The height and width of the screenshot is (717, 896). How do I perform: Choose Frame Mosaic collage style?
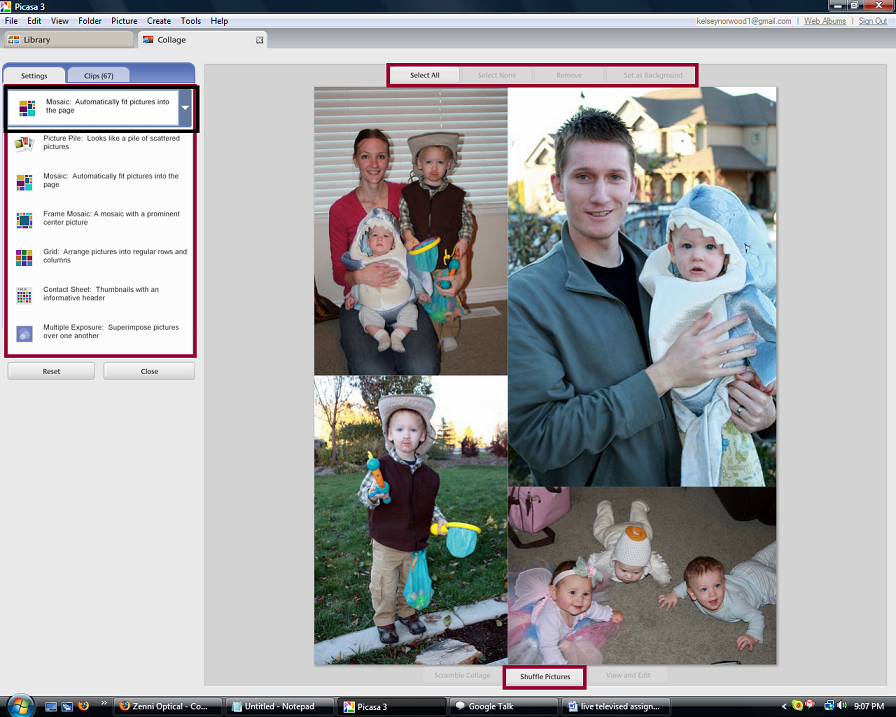(x=101, y=218)
